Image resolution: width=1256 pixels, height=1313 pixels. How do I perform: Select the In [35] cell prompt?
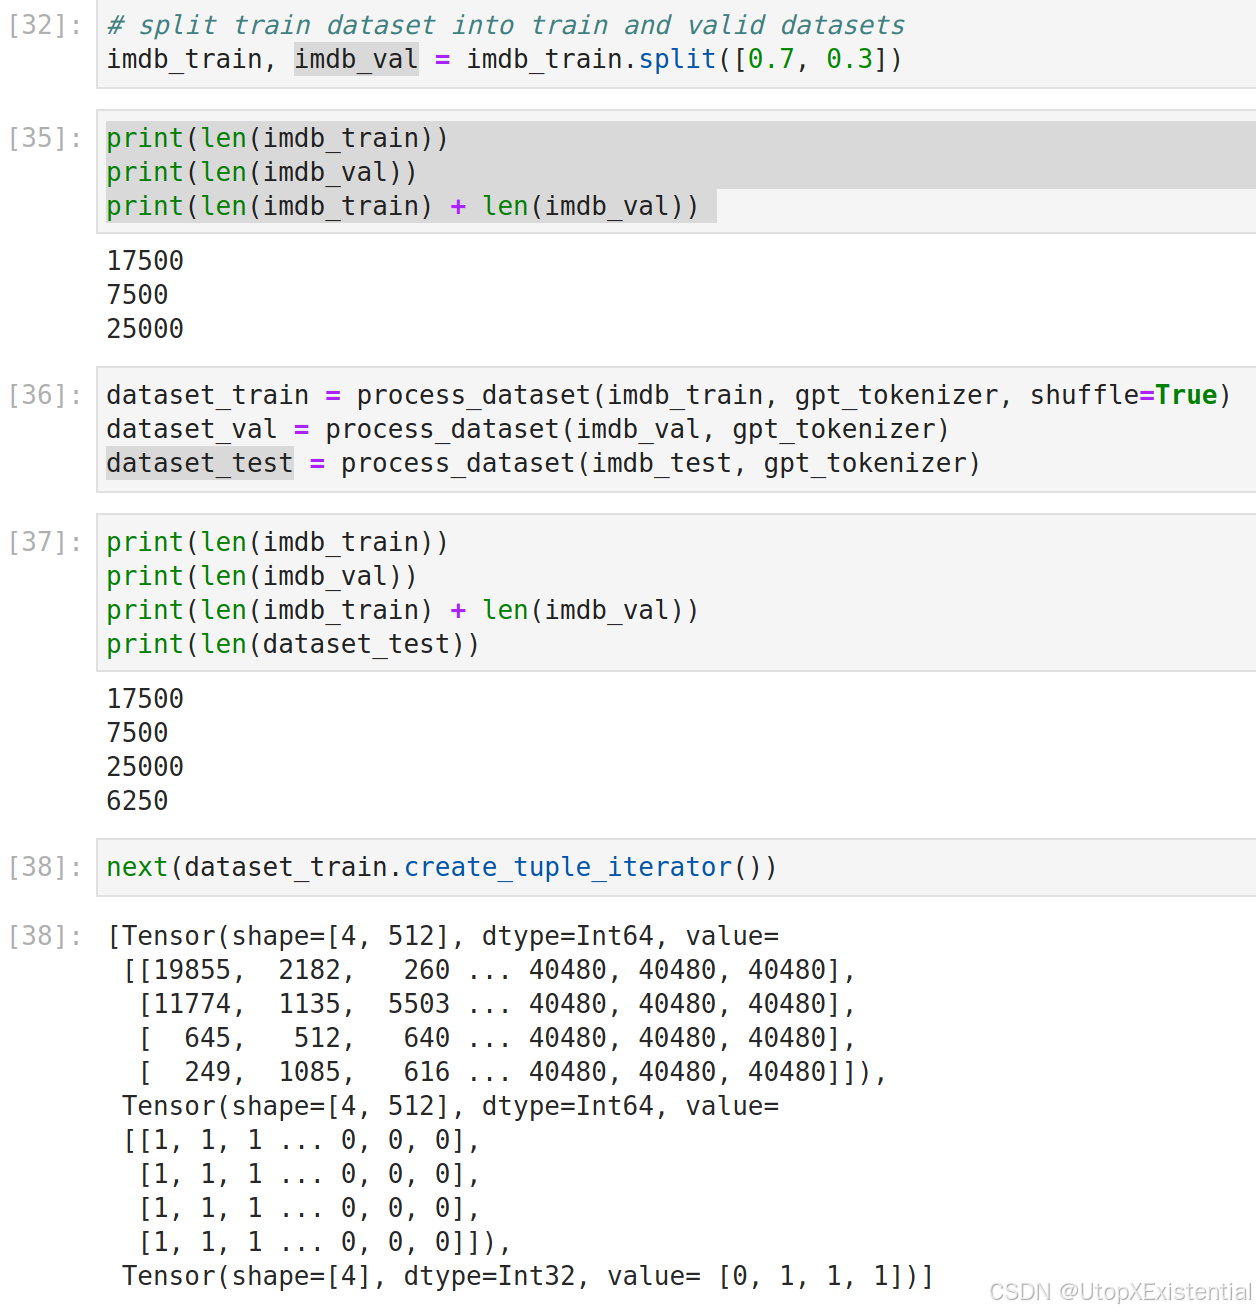[45, 138]
